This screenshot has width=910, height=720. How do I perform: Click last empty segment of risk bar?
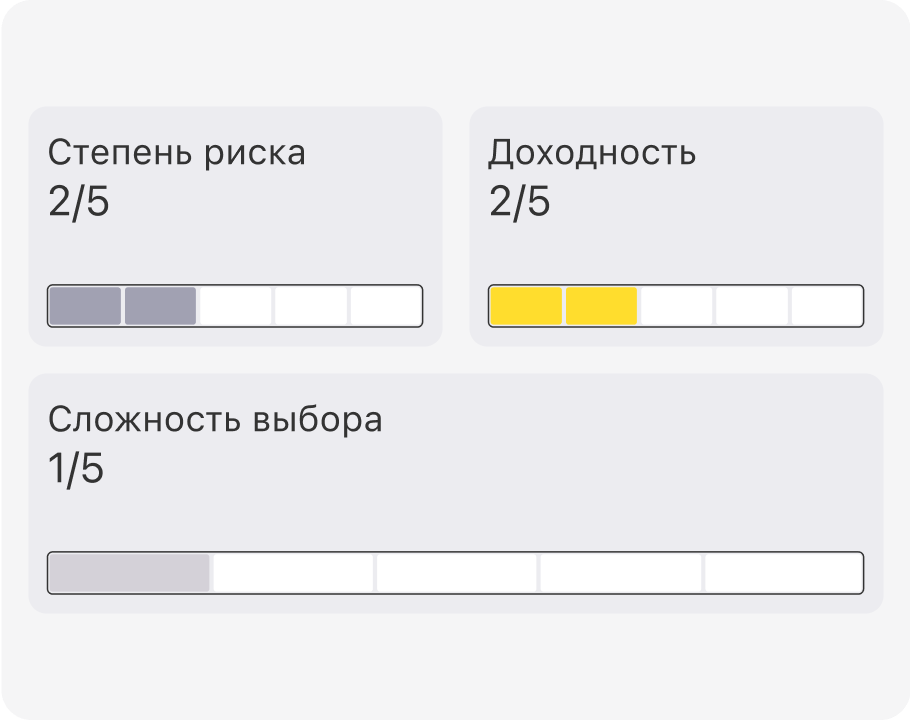385,306
